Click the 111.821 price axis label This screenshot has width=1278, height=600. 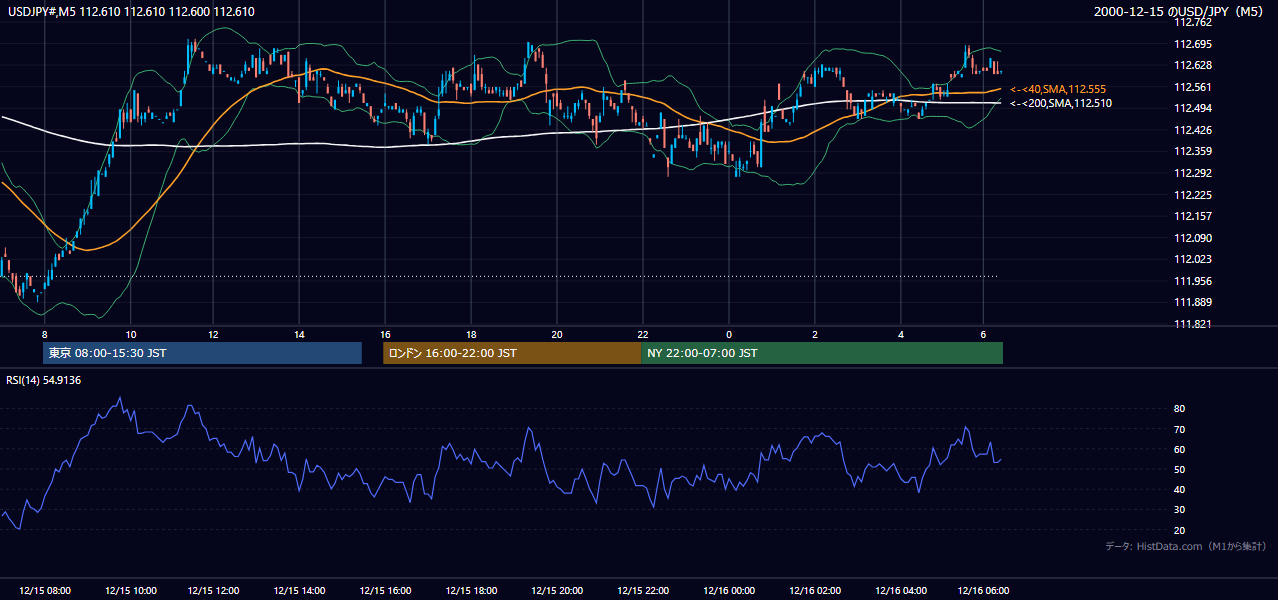point(1192,324)
